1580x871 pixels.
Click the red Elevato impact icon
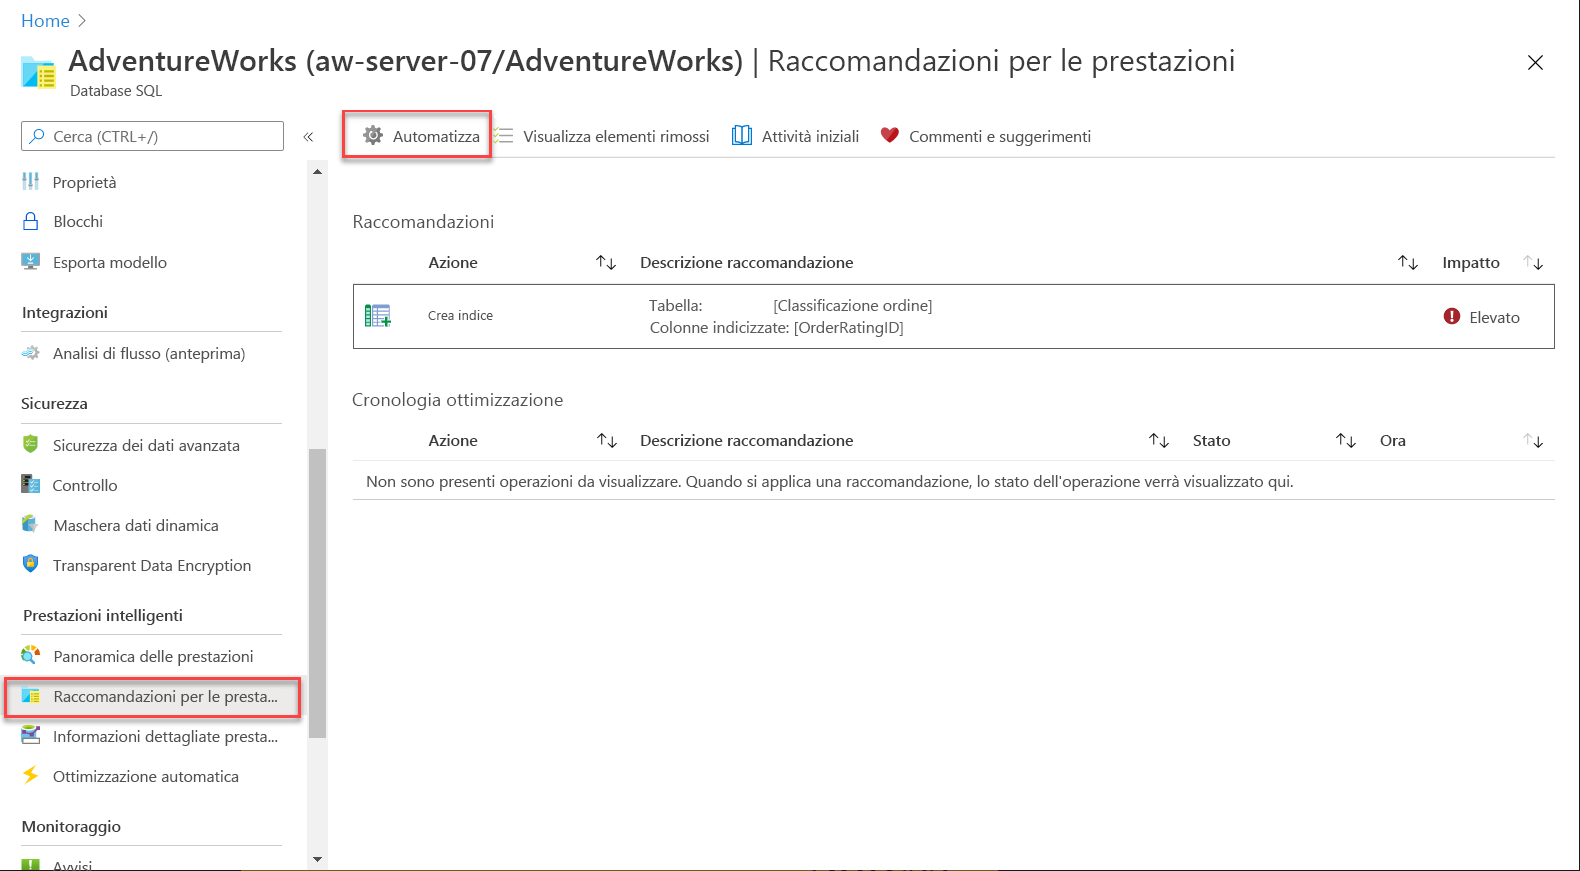[1452, 316]
